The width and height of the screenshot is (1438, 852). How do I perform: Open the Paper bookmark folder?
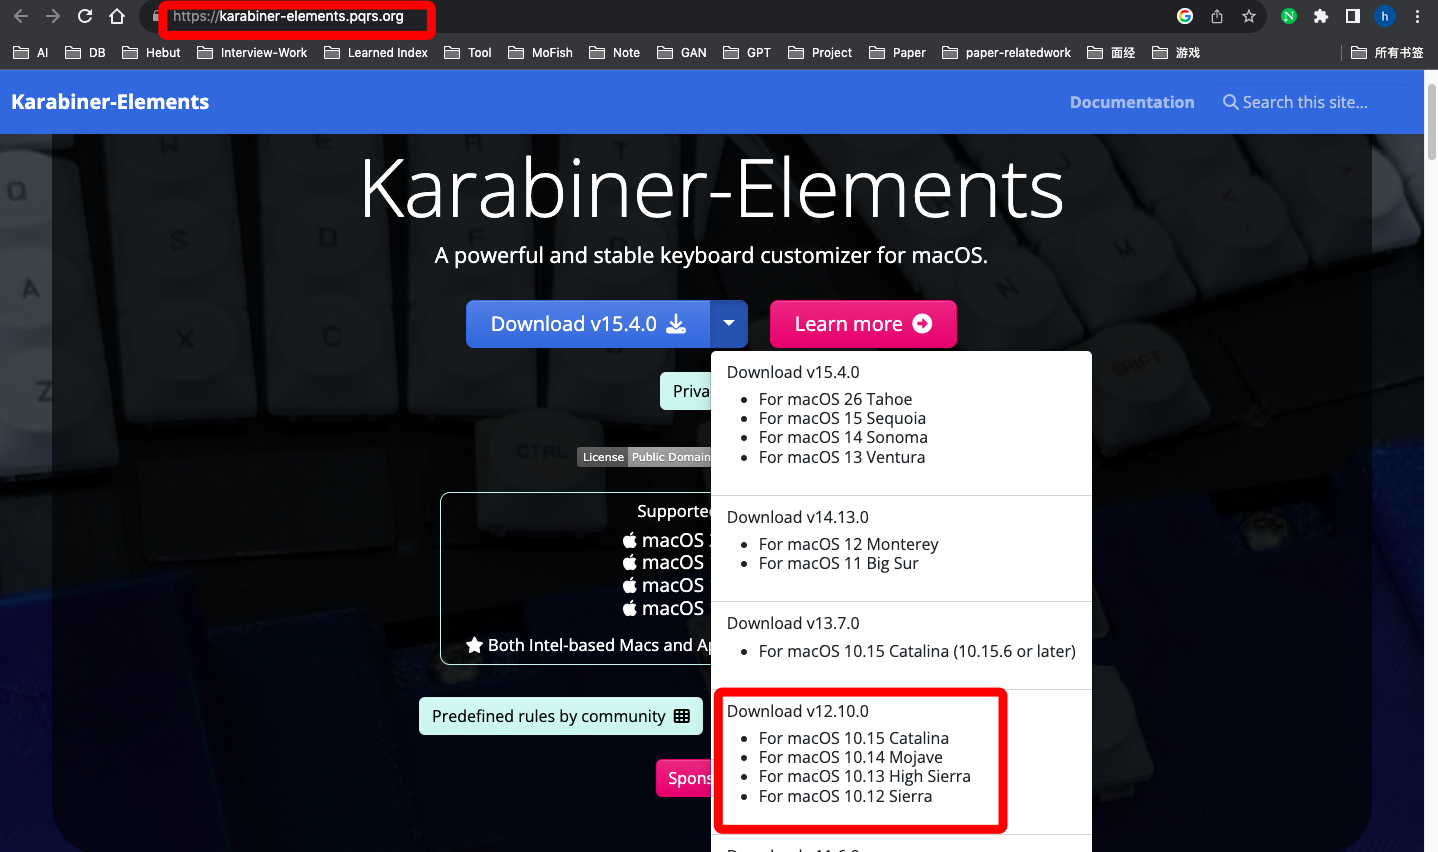(897, 52)
